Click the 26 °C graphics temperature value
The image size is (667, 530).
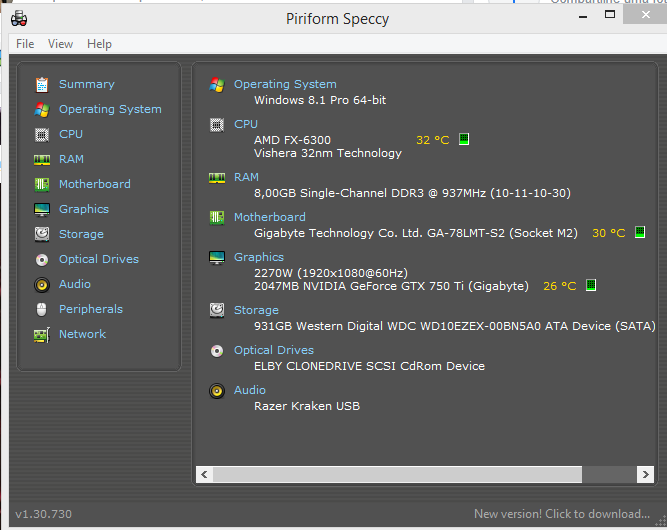(x=559, y=286)
